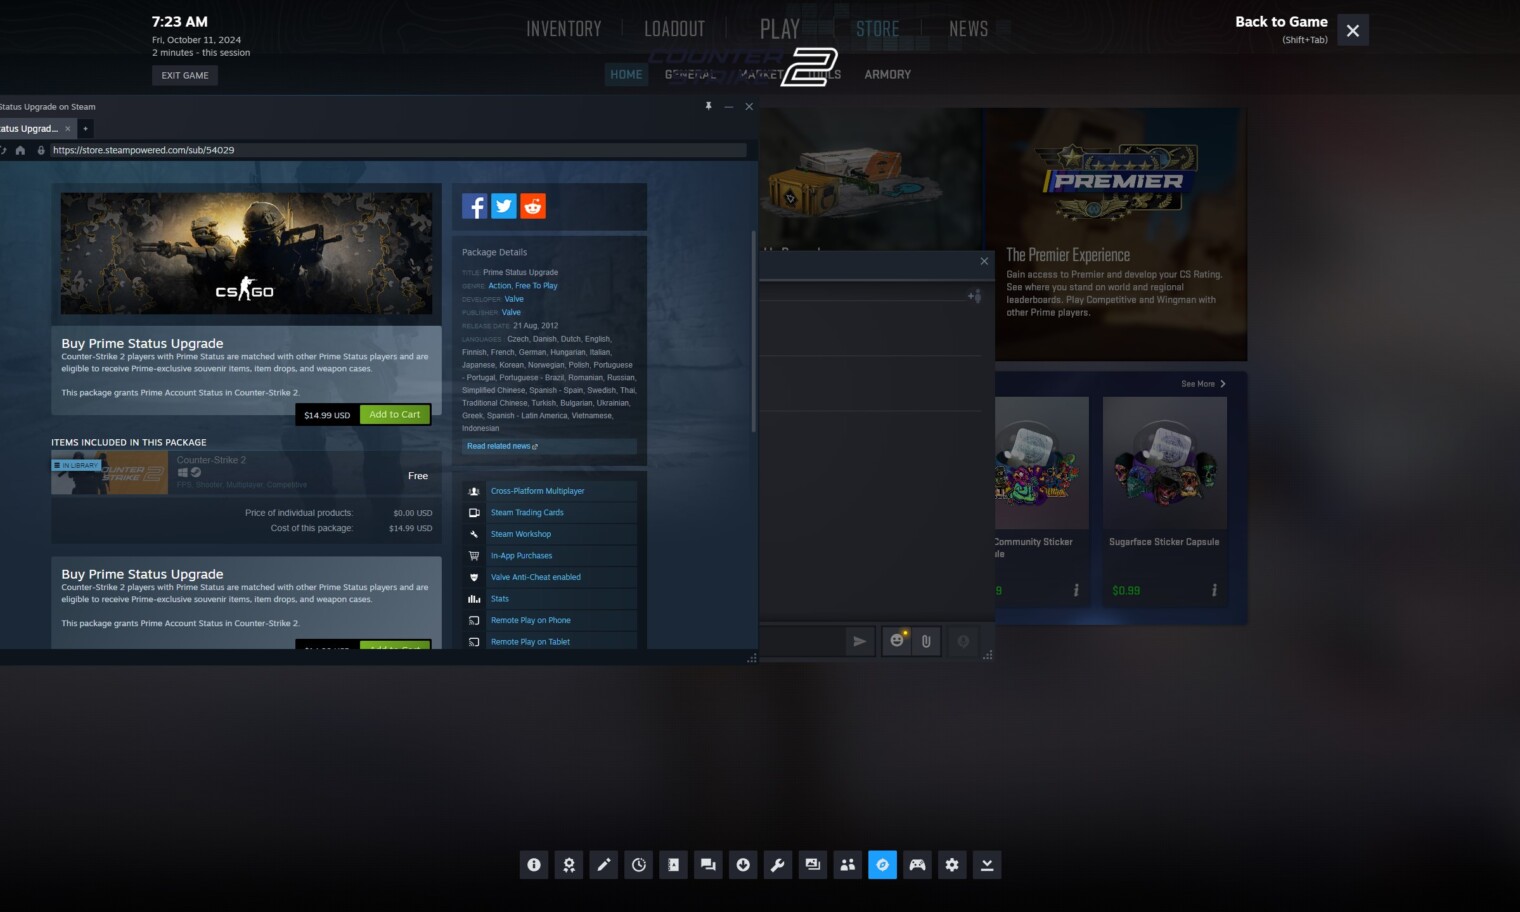Image resolution: width=1520 pixels, height=912 pixels.
Task: Click EXIT GAME button
Action: point(185,75)
